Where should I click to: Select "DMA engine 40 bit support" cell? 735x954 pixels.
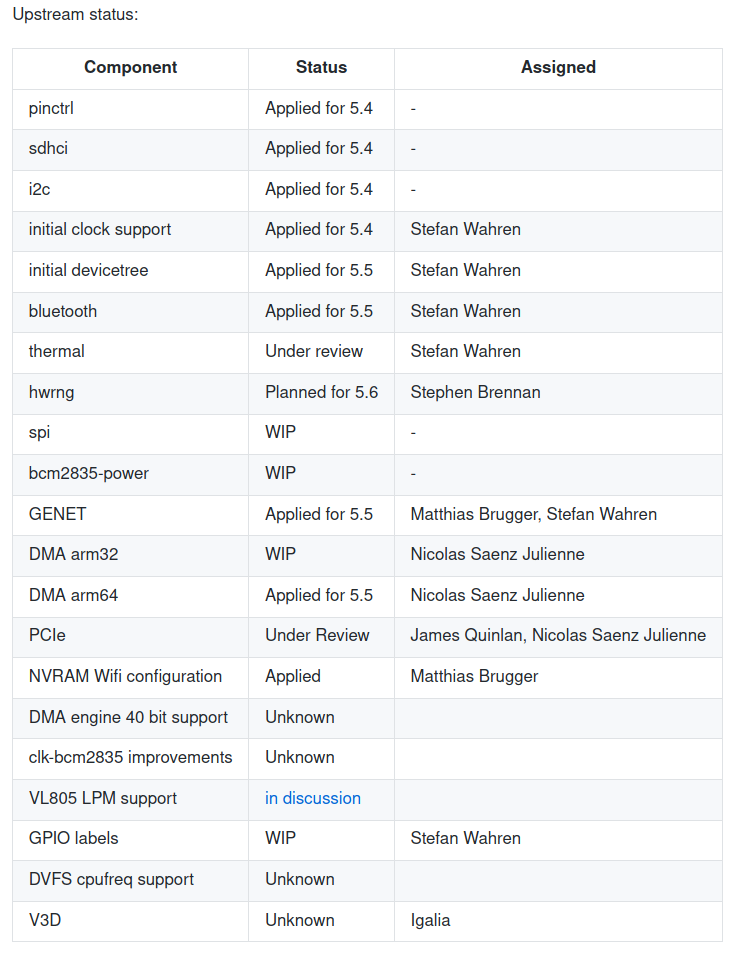[128, 717]
